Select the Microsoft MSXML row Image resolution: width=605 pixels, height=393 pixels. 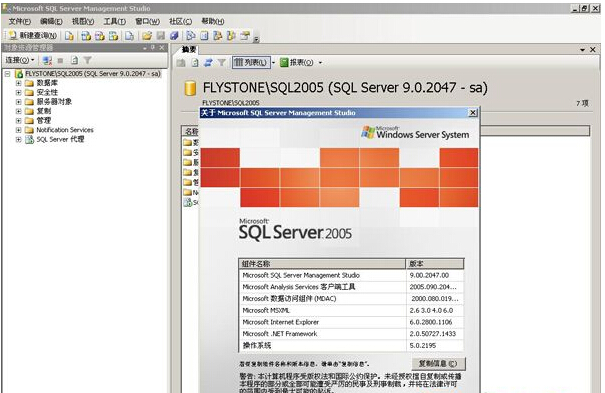tap(352, 310)
